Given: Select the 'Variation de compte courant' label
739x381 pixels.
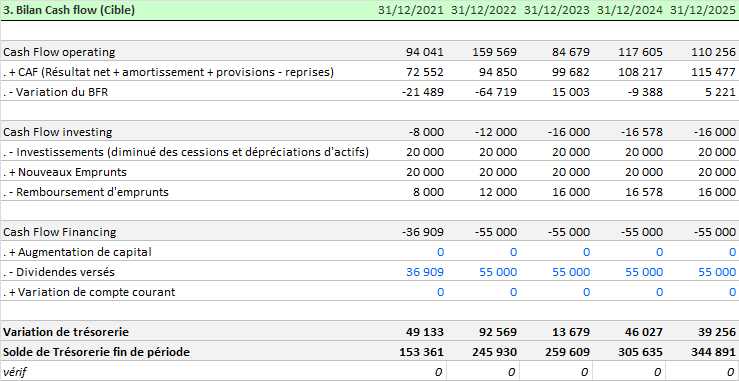Looking at the screenshot, I should [89, 292].
